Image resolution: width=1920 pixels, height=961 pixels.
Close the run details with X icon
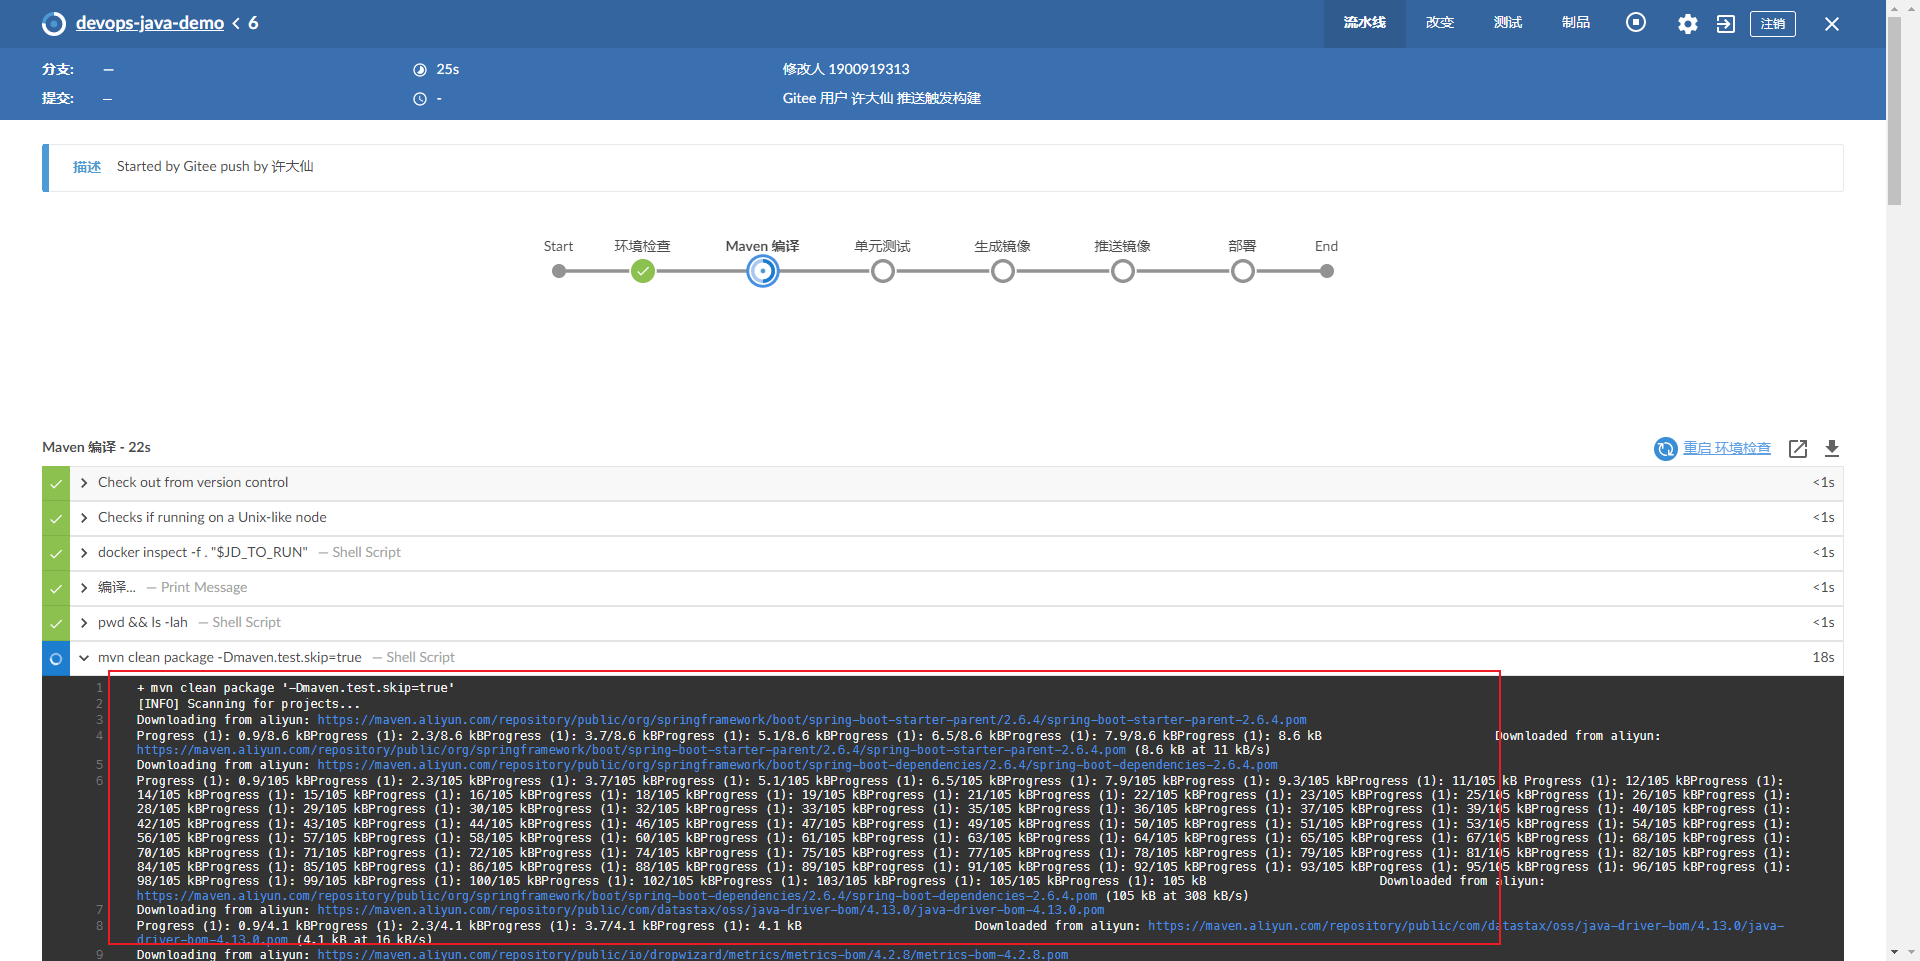1832,24
